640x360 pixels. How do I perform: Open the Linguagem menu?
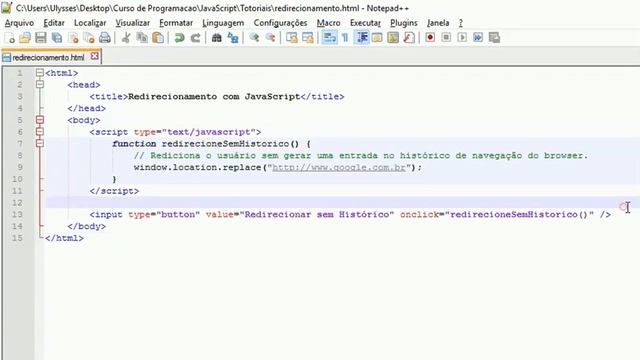[223, 23]
